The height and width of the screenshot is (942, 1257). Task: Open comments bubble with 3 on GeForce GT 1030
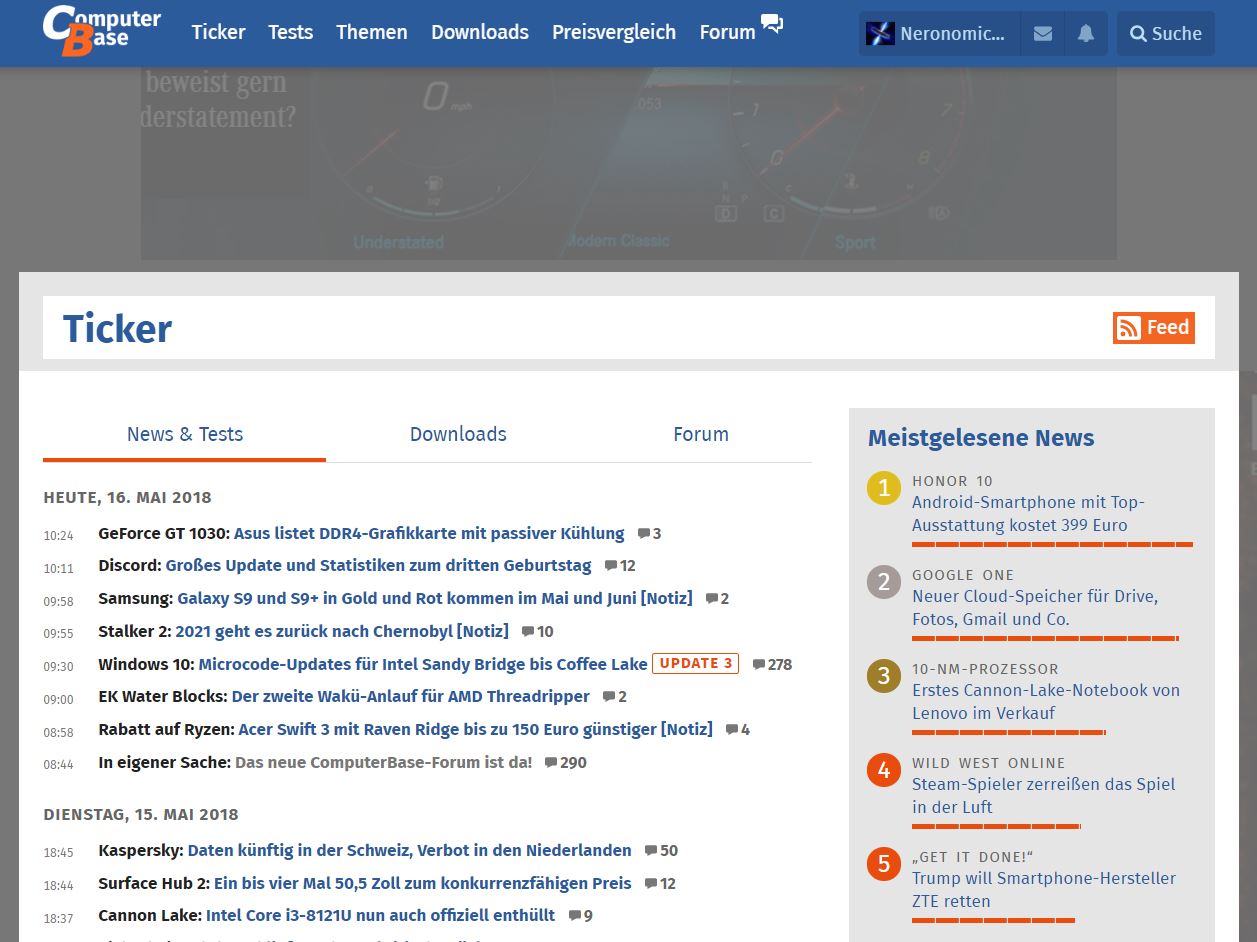click(x=649, y=534)
